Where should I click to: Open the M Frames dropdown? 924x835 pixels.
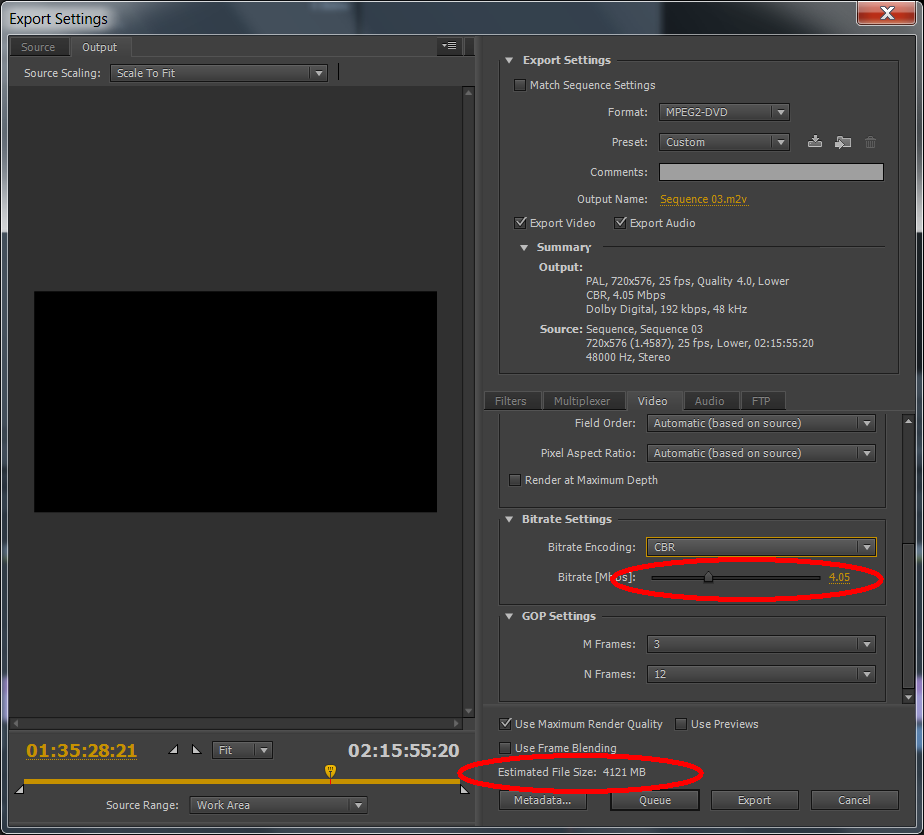(761, 644)
